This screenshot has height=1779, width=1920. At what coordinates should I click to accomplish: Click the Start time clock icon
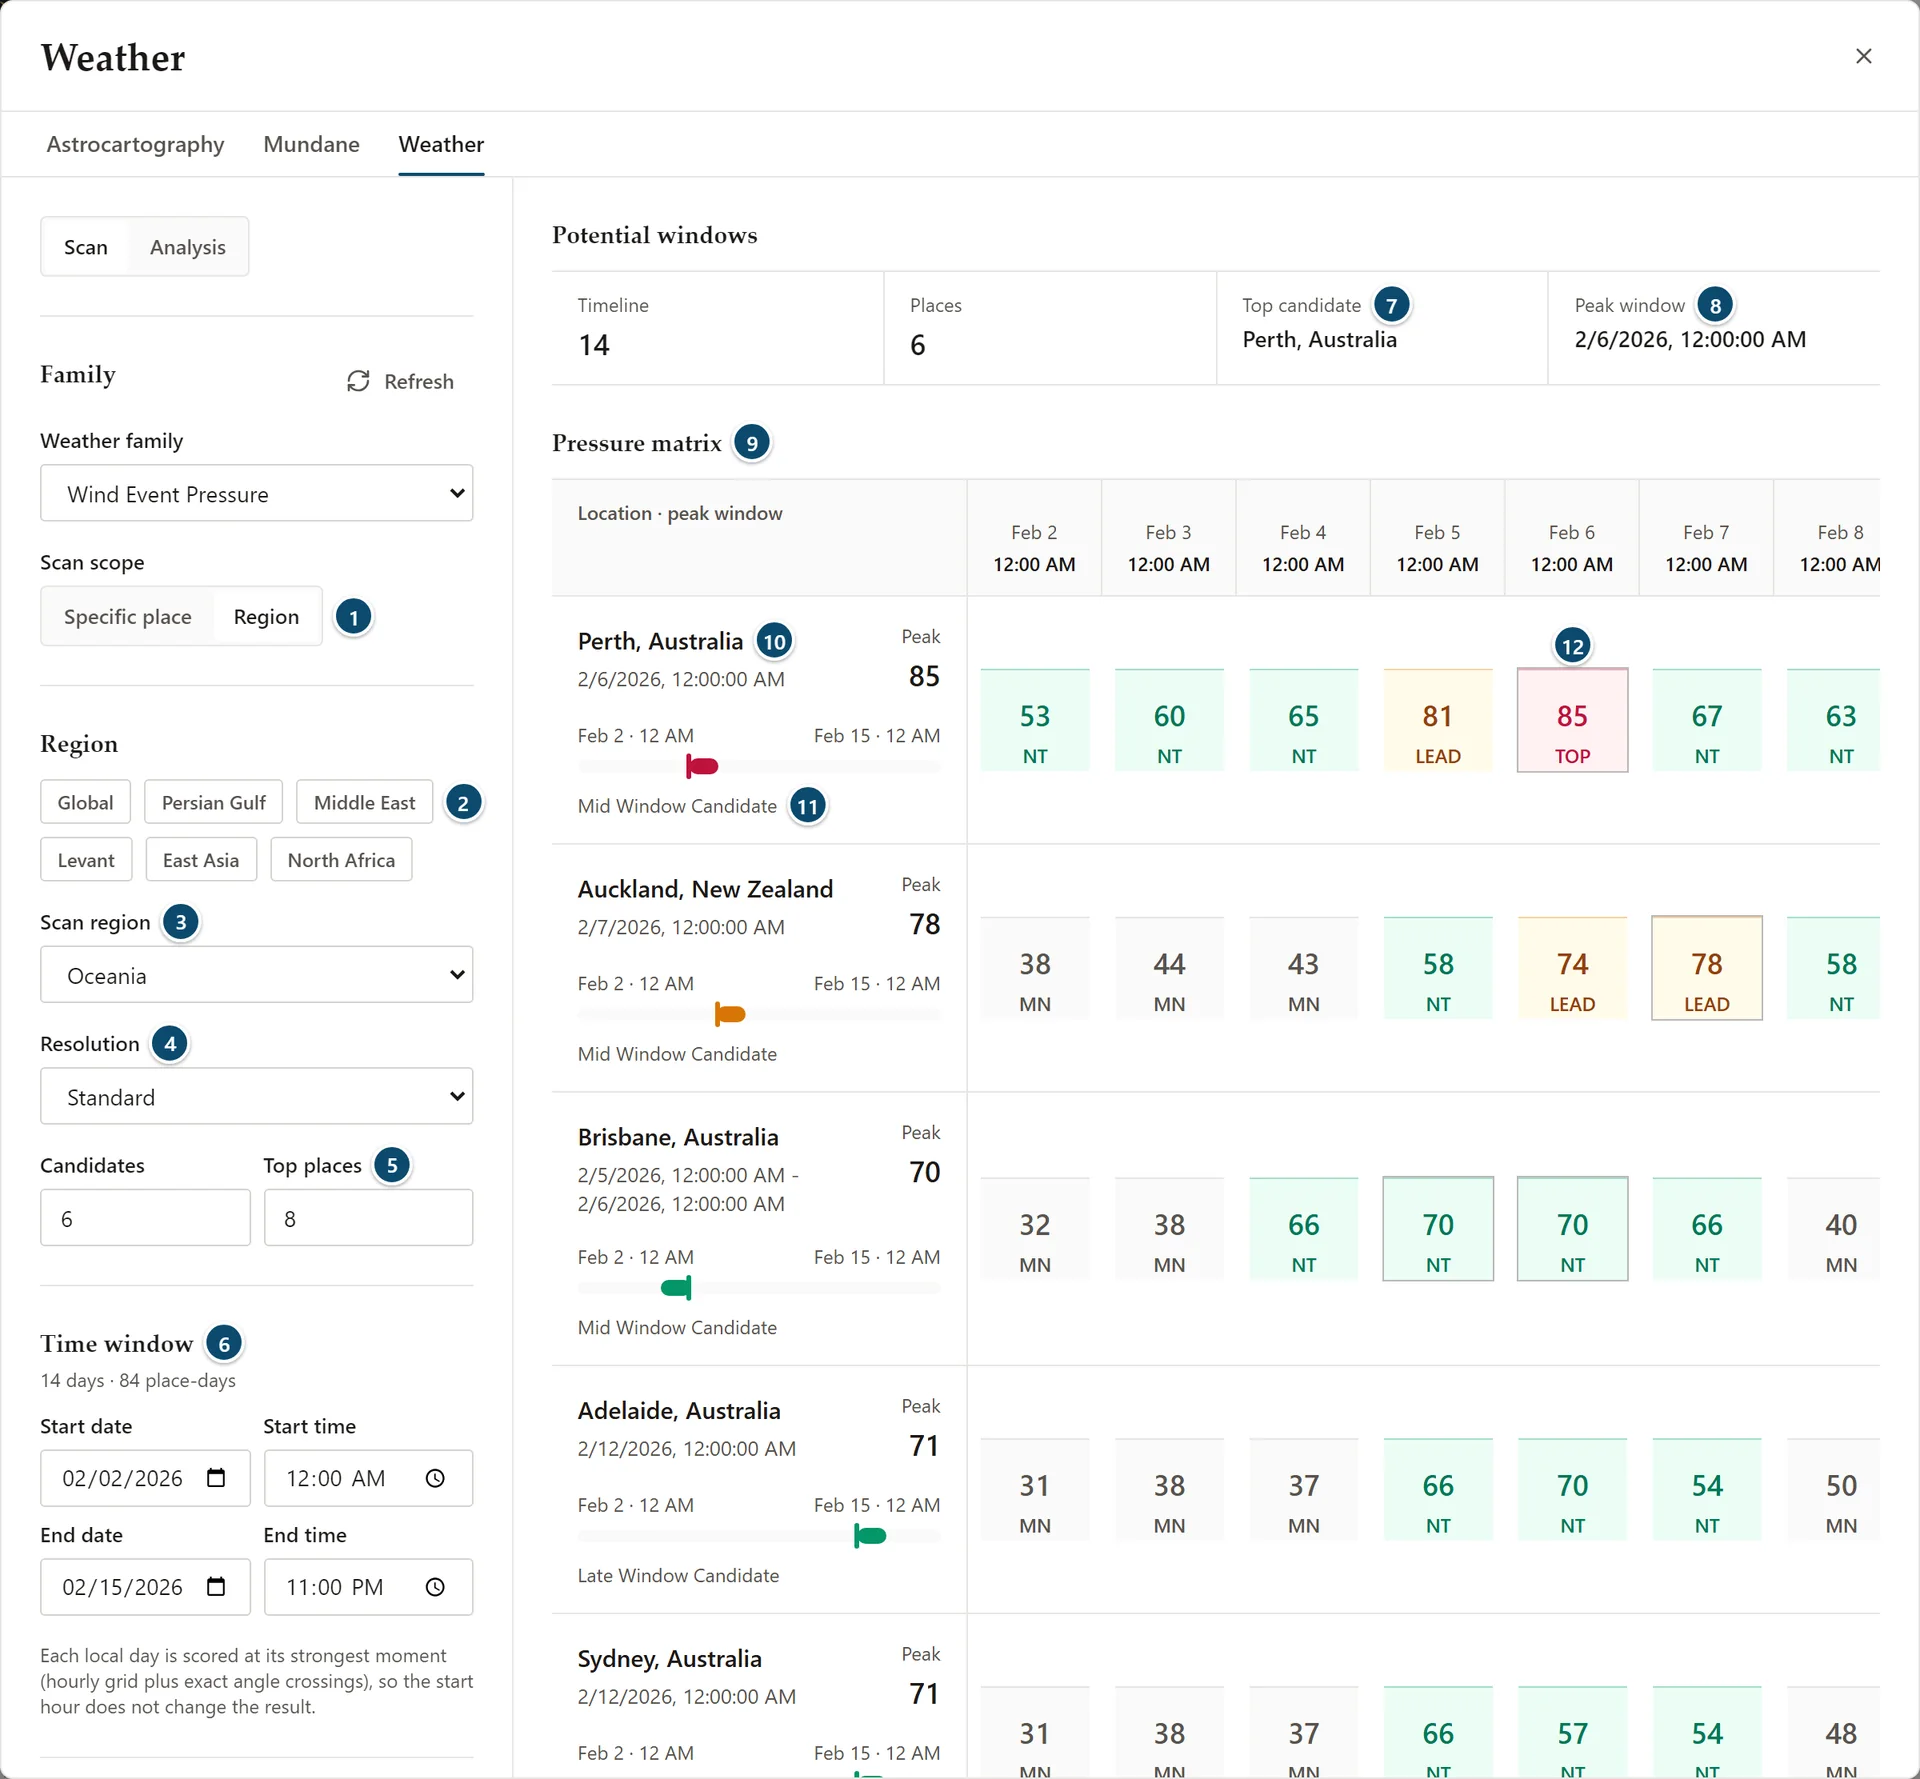pos(435,1478)
